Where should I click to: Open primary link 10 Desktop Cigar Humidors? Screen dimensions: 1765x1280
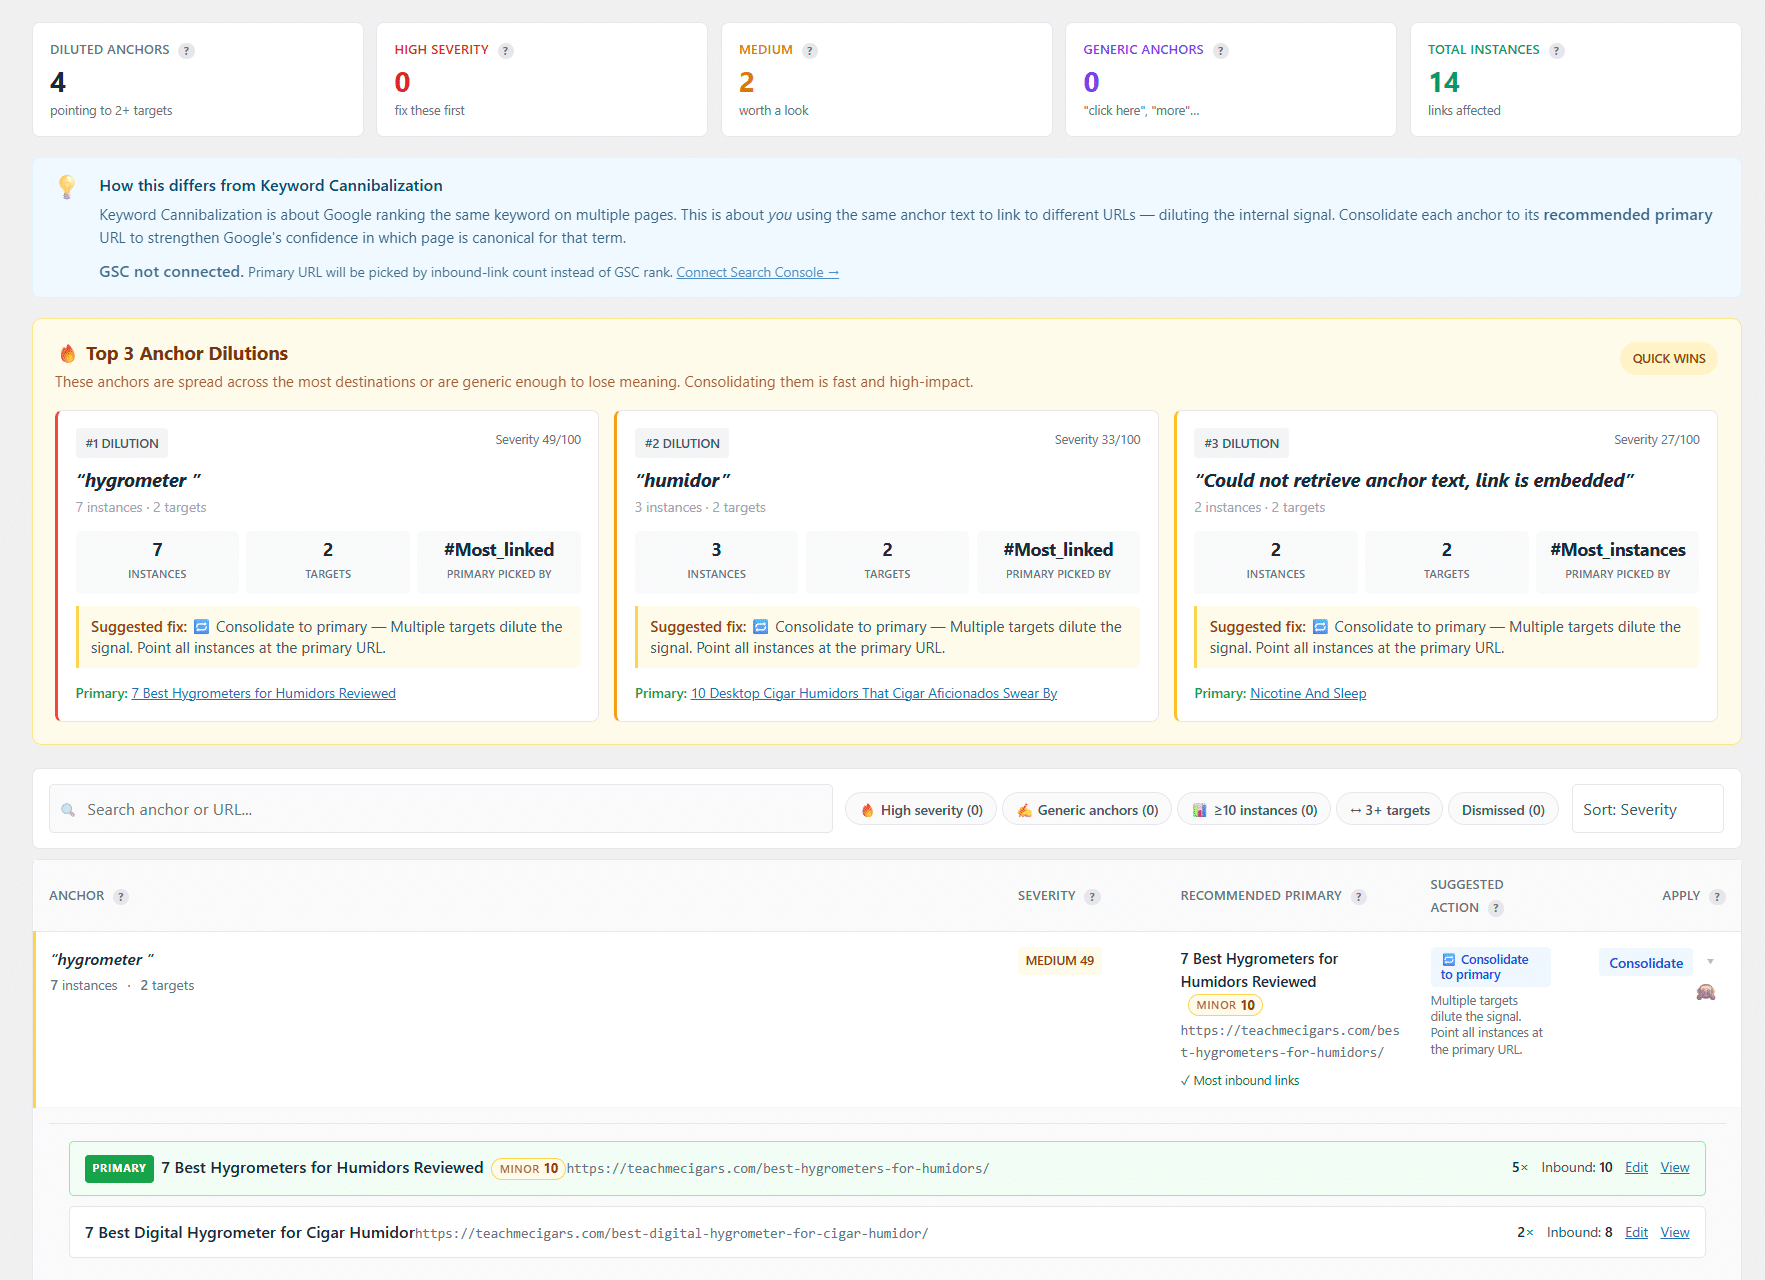[x=874, y=693]
